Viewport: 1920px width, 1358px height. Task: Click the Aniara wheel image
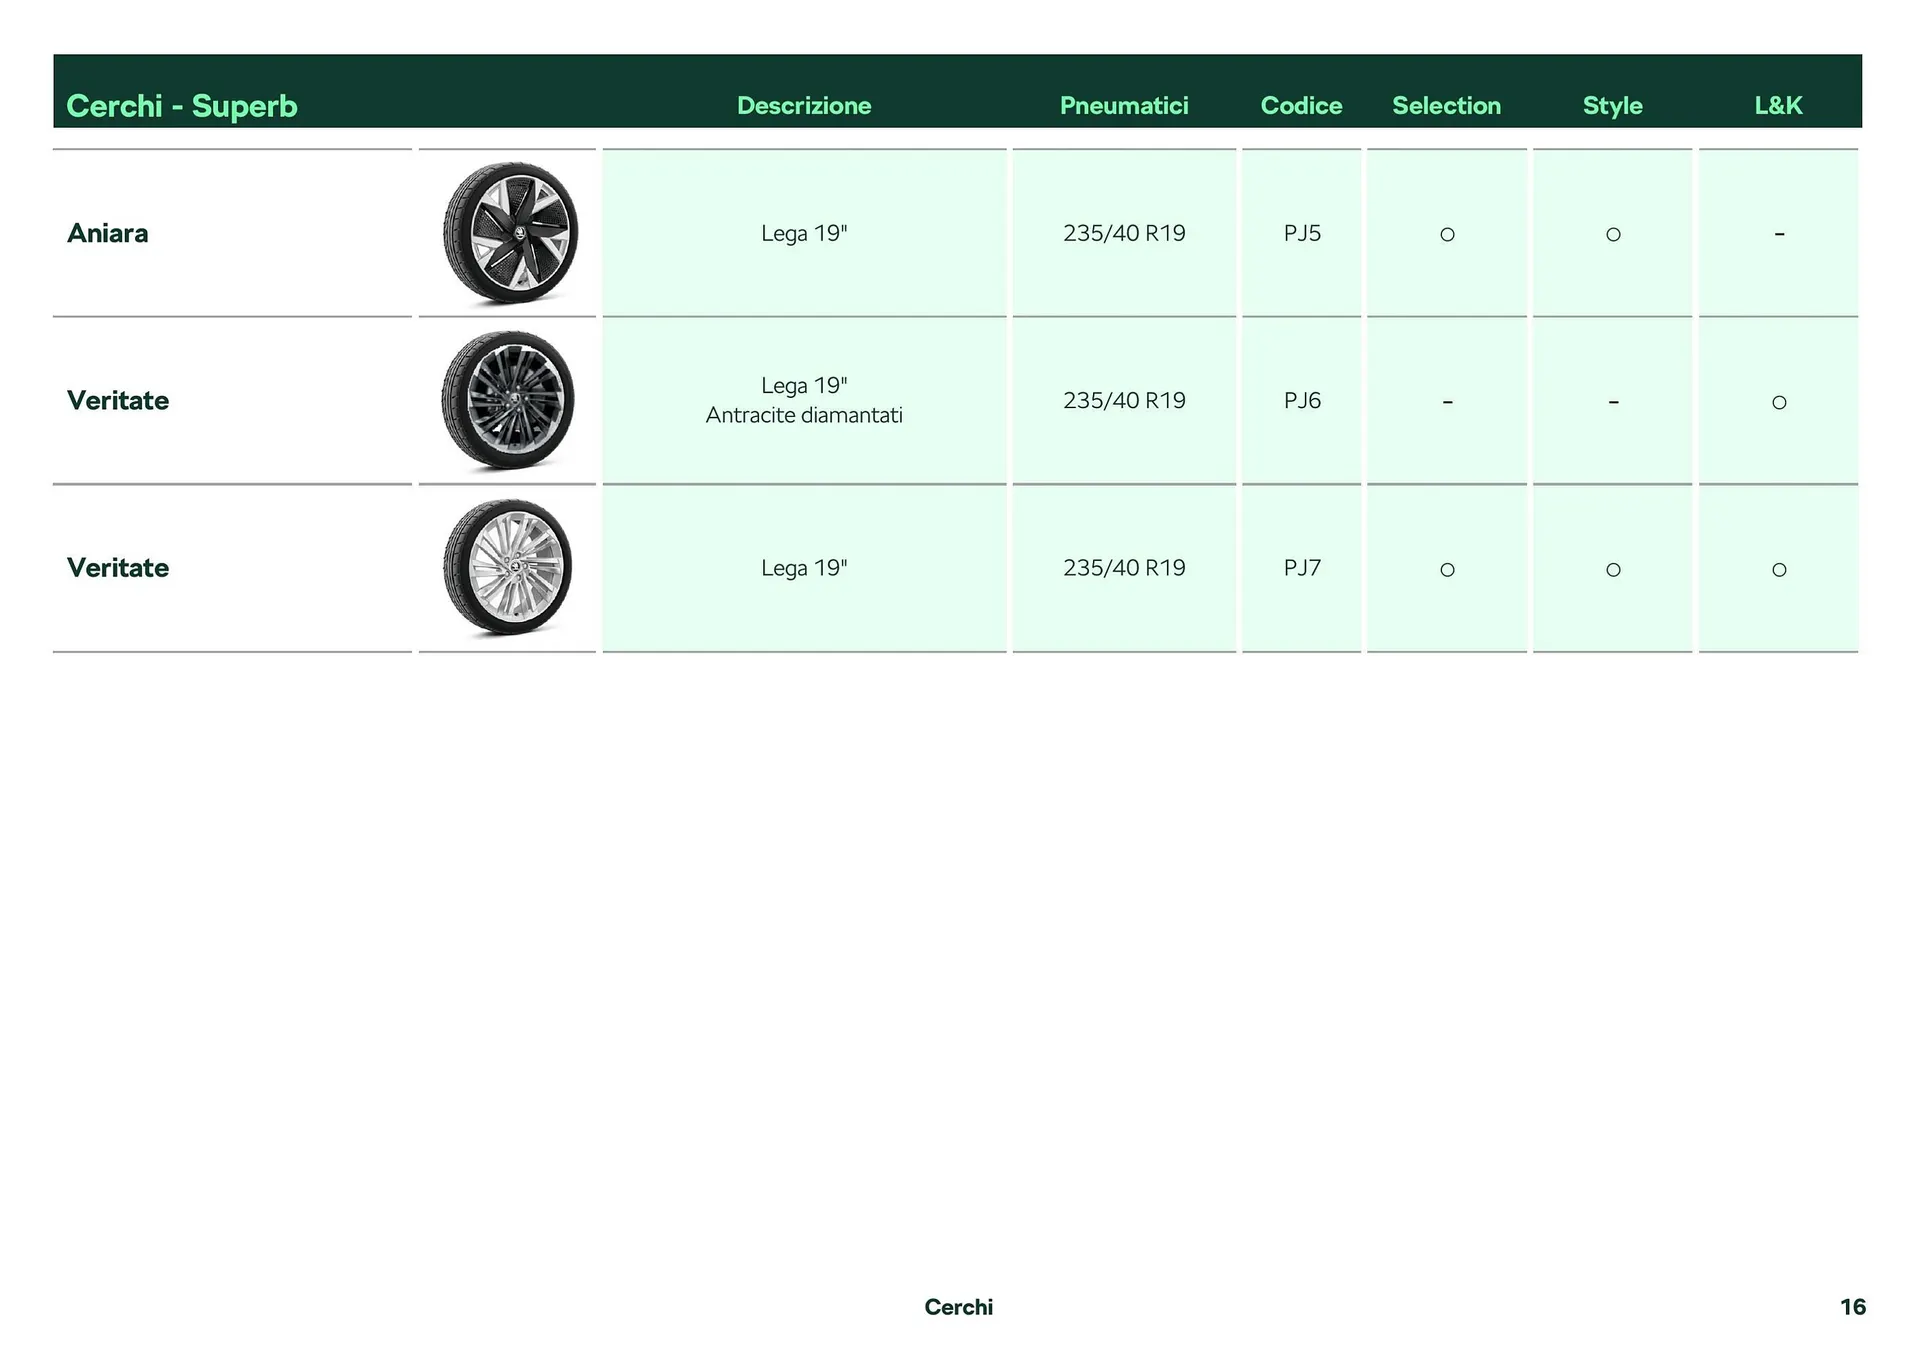click(x=509, y=233)
